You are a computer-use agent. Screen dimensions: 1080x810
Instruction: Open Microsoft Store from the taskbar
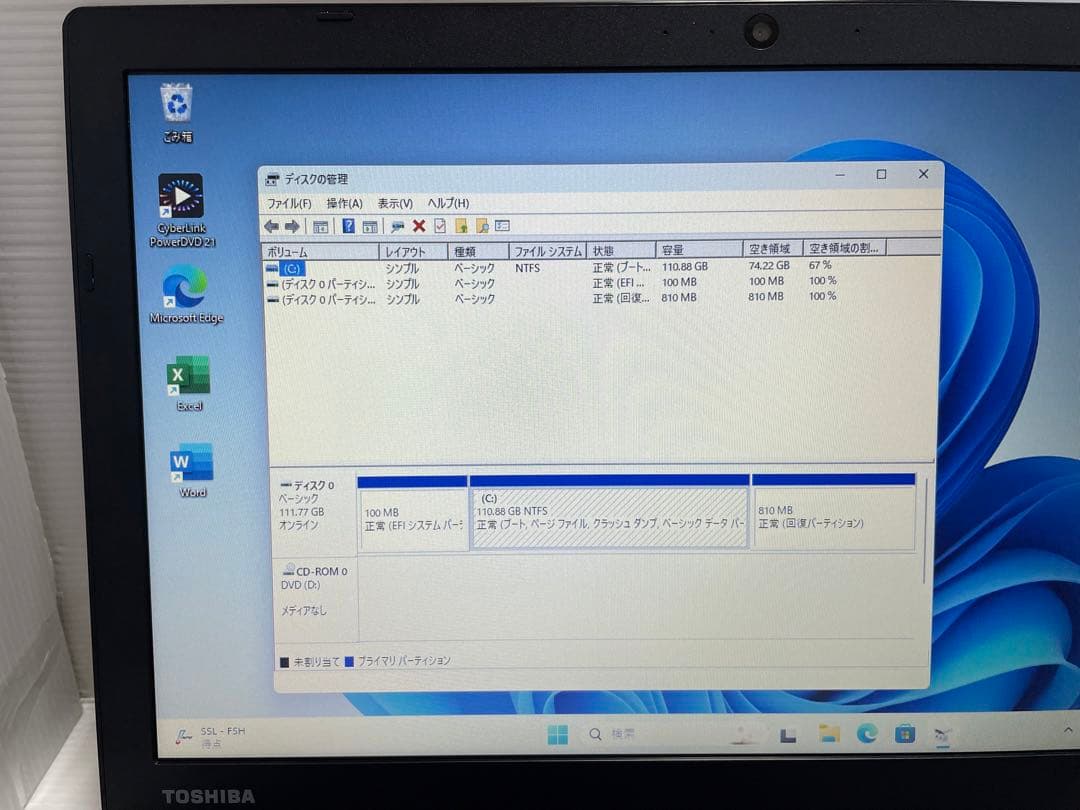click(x=903, y=735)
